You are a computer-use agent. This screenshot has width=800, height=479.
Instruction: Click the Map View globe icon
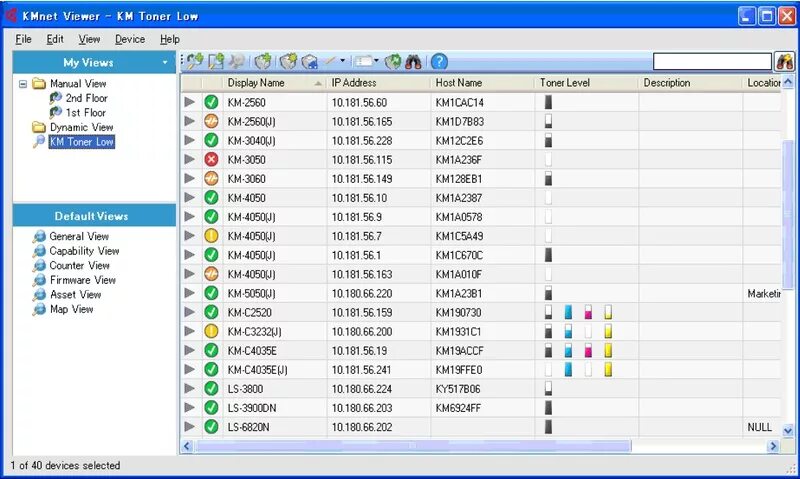tap(39, 309)
